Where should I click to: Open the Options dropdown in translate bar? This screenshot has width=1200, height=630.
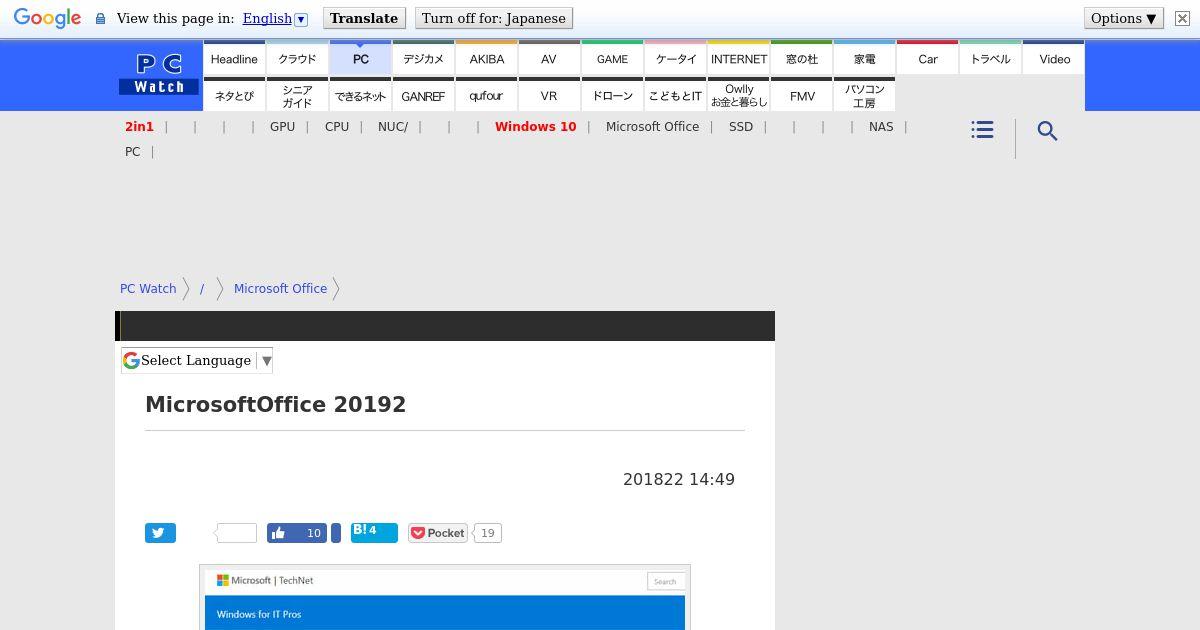[x=1124, y=18]
